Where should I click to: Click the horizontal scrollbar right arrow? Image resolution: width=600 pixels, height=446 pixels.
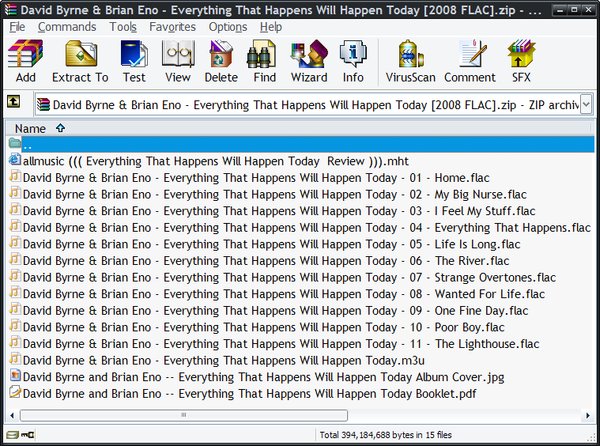tap(588, 415)
